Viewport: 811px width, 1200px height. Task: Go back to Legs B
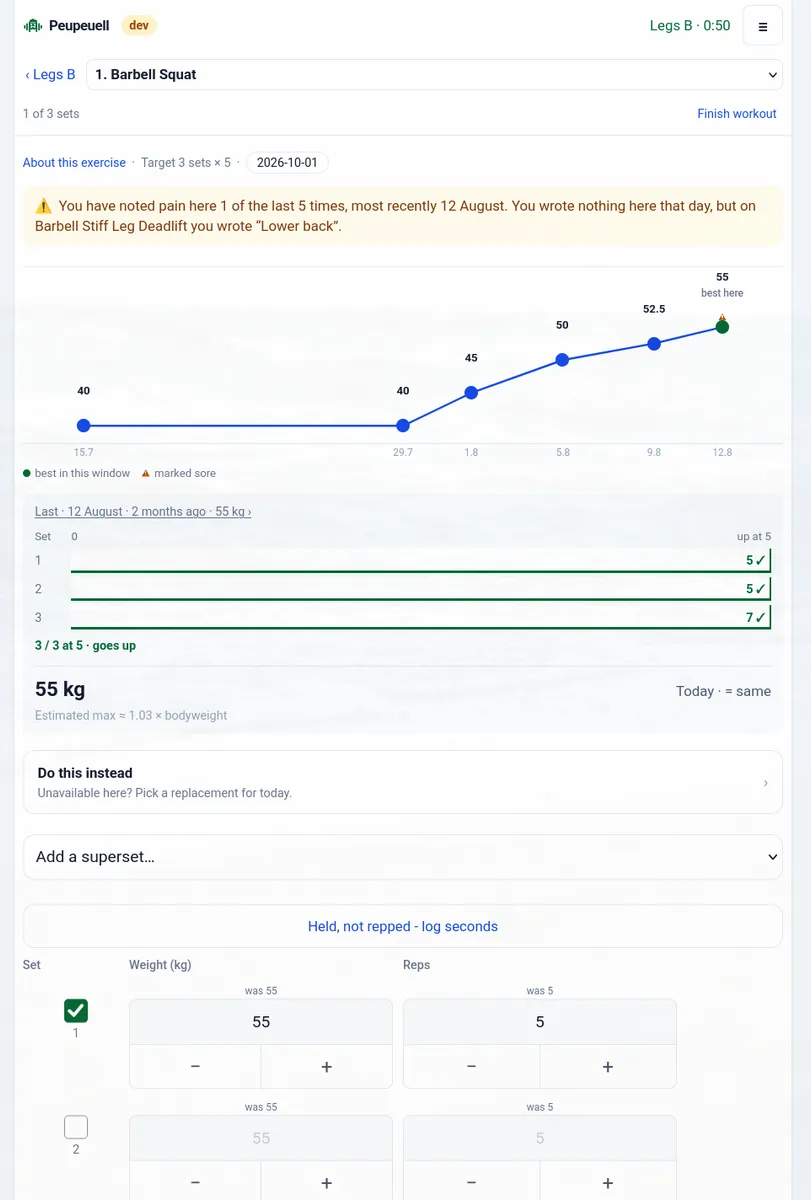point(50,74)
